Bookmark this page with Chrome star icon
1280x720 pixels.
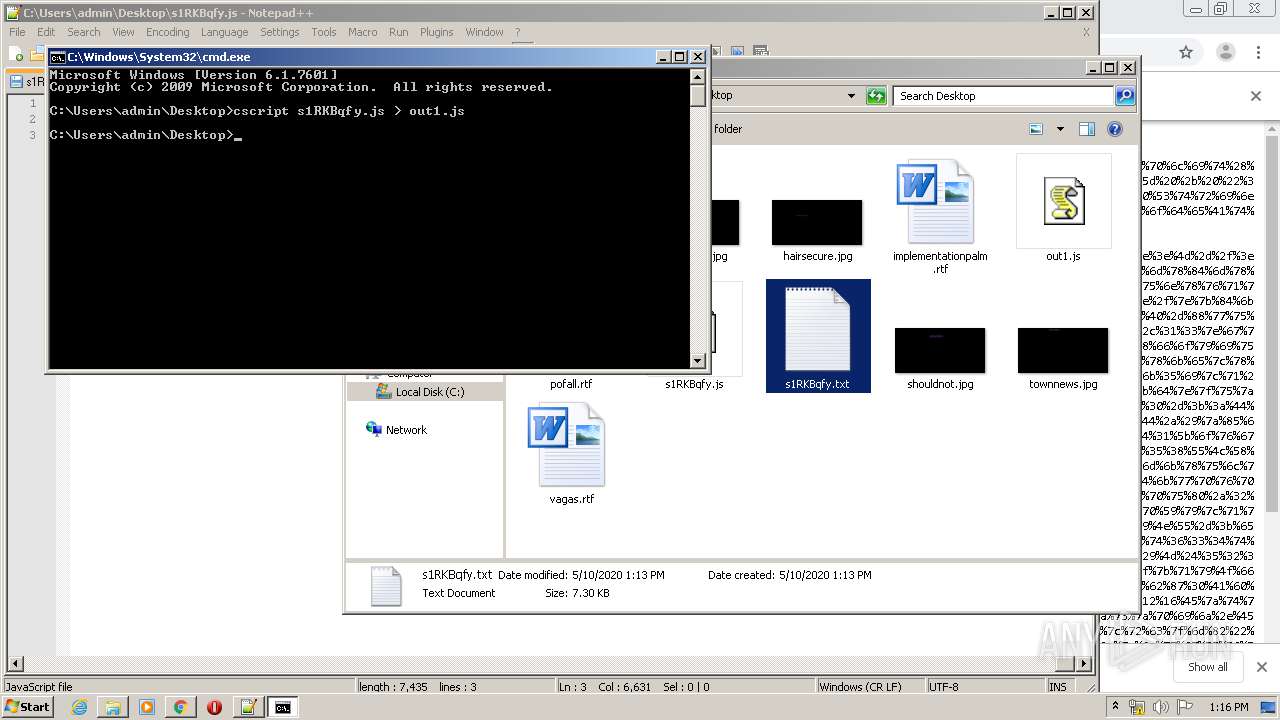(1186, 52)
